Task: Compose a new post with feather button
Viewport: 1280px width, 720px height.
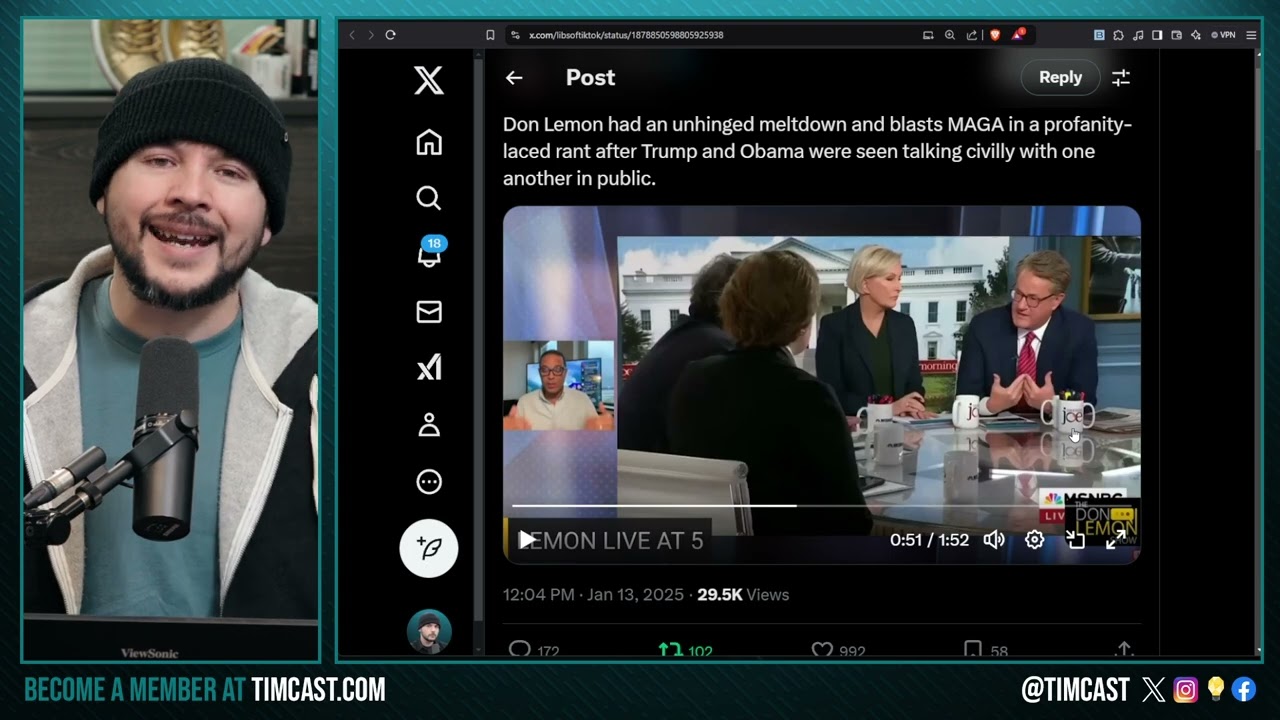Action: tap(429, 548)
